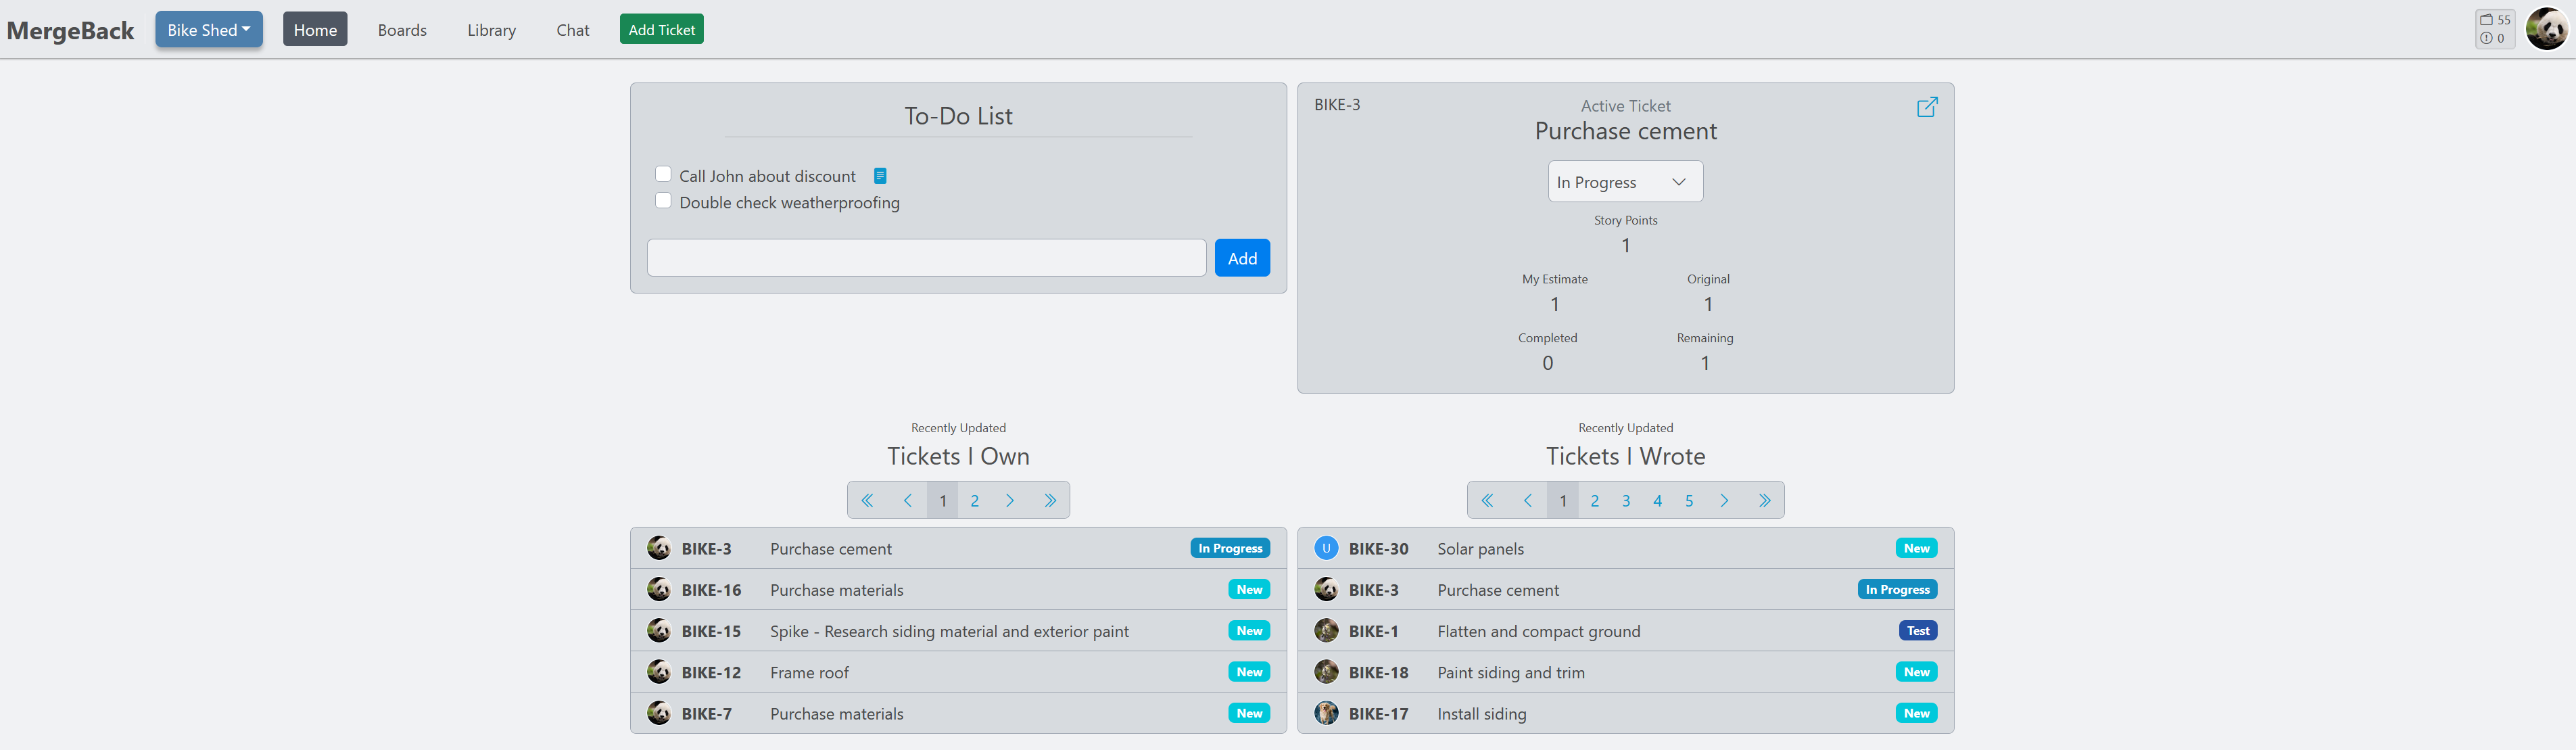The height and width of the screenshot is (750, 2576).
Task: Open the Boards page
Action: point(402,30)
